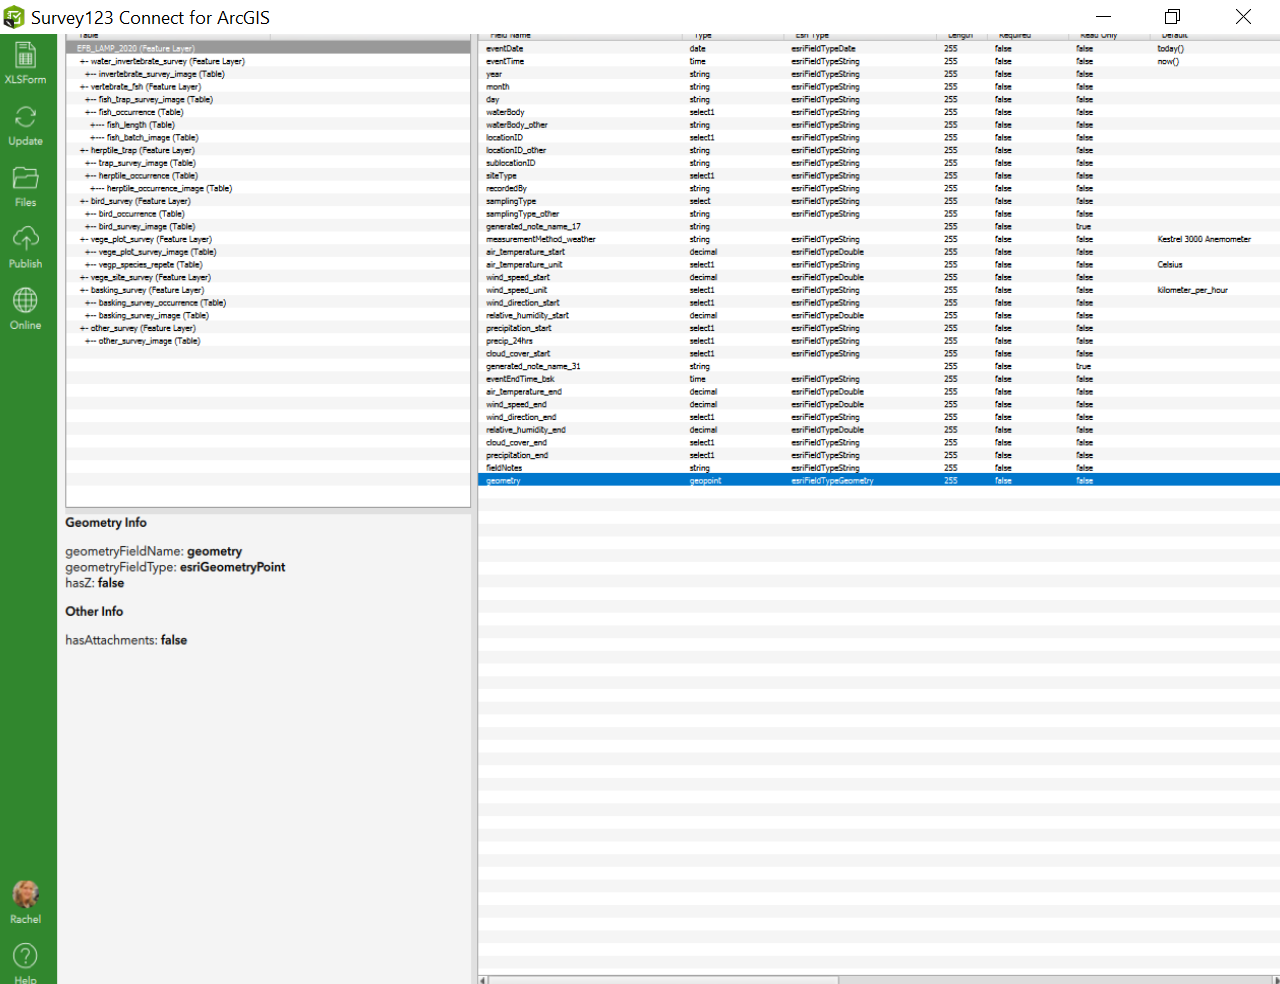Select the highlighted geometry field row
Screen dimensions: 1280x984
[879, 481]
